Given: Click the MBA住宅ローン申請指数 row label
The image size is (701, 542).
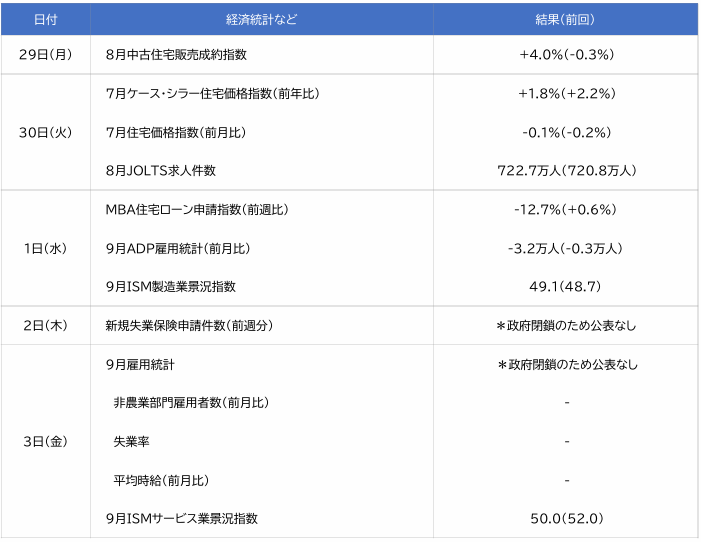Looking at the screenshot, I should coord(196,210).
